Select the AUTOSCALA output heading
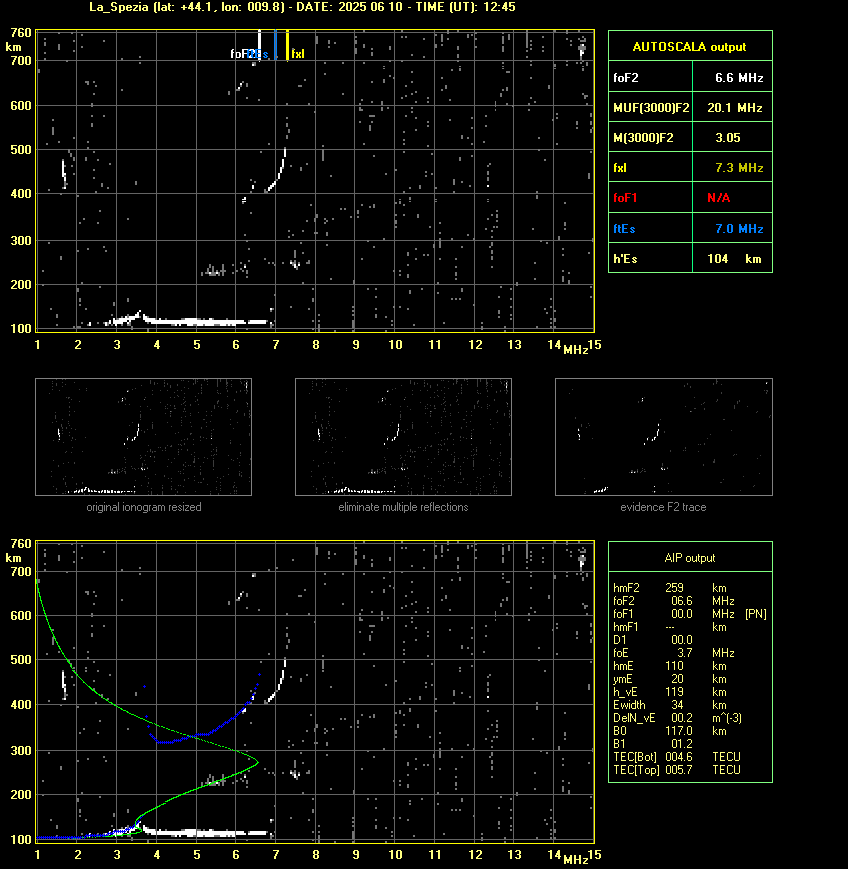848x869 pixels. [x=689, y=47]
